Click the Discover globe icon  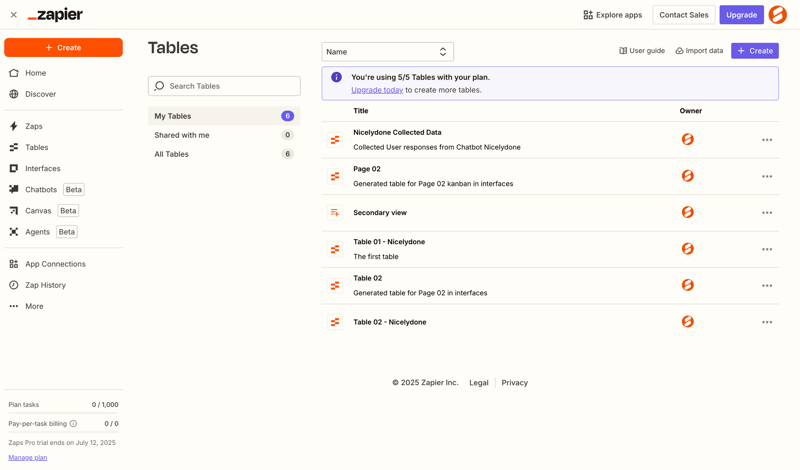pos(14,94)
